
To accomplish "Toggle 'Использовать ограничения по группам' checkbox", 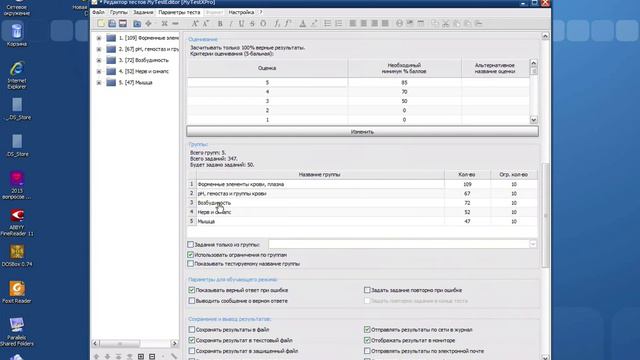I will [191, 255].
